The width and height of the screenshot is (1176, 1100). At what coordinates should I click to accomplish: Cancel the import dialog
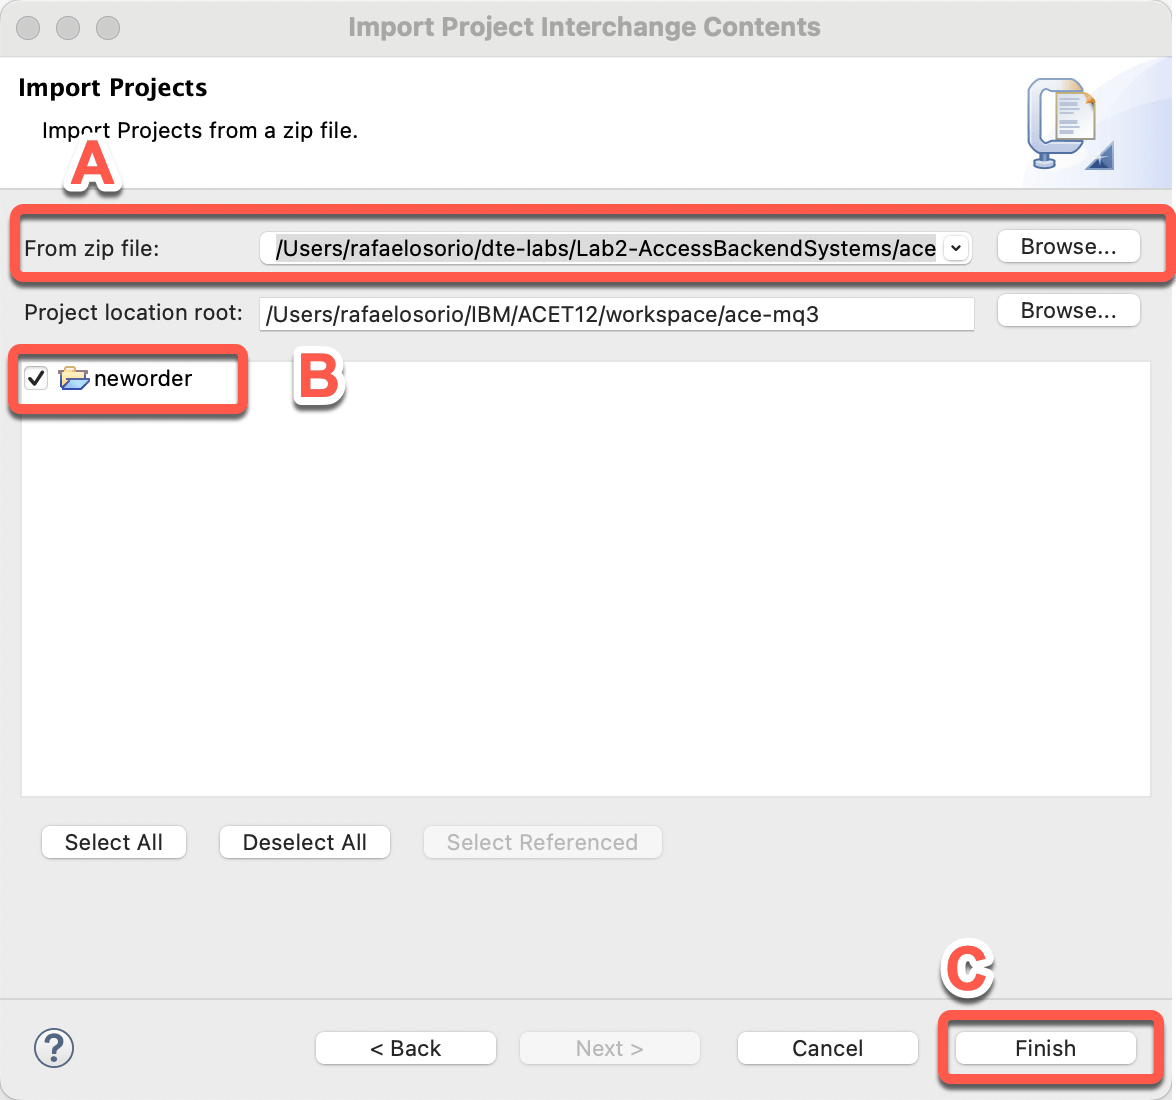point(827,1048)
